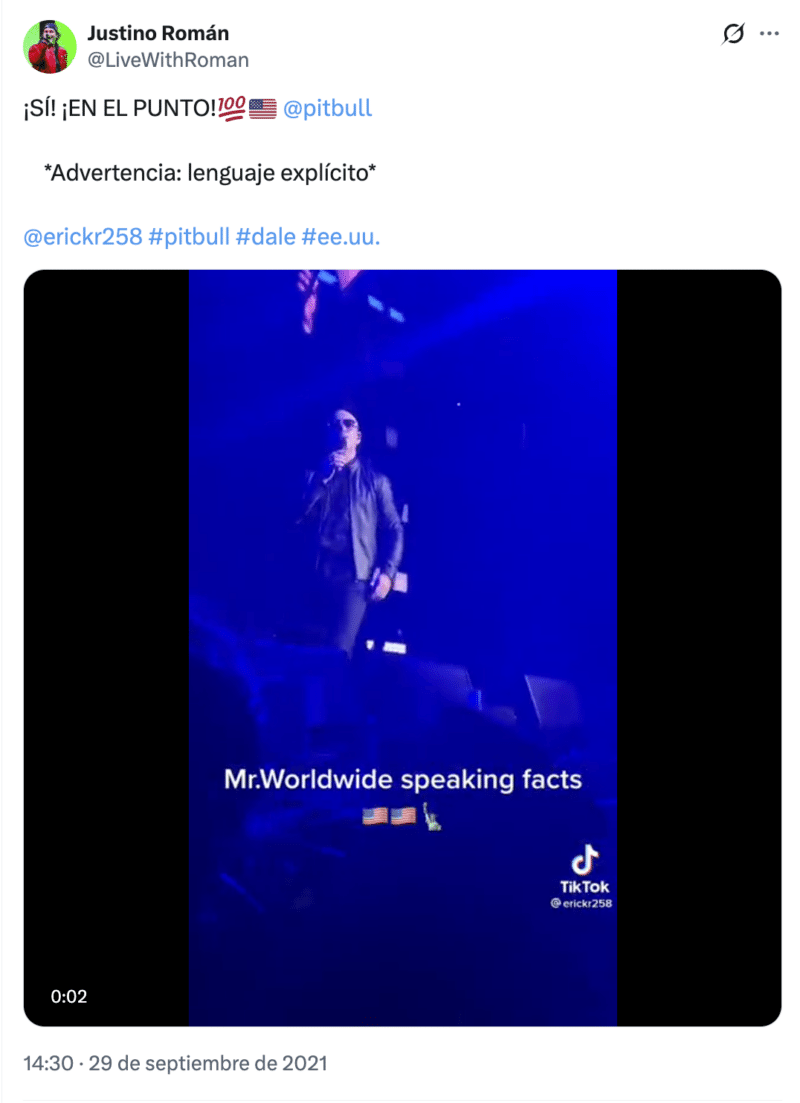Click the 100 points emoji
The height and width of the screenshot is (1103, 800).
point(231,108)
